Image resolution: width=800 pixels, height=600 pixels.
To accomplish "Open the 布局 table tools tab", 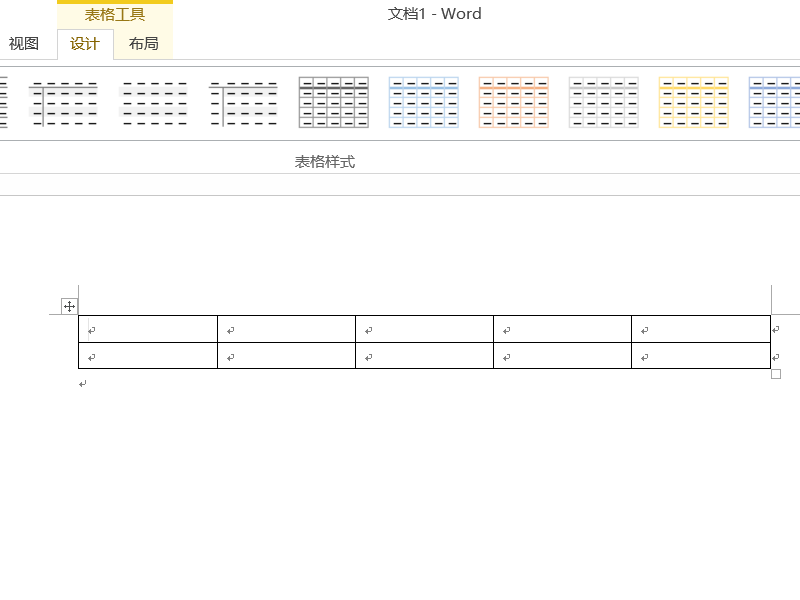I will (x=143, y=44).
